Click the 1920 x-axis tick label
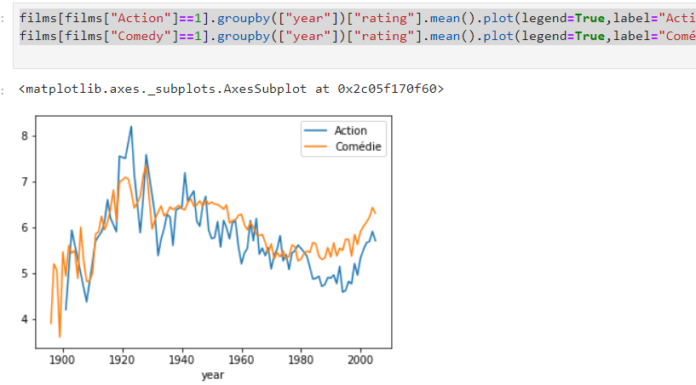The width and height of the screenshot is (696, 385). tap(122, 360)
